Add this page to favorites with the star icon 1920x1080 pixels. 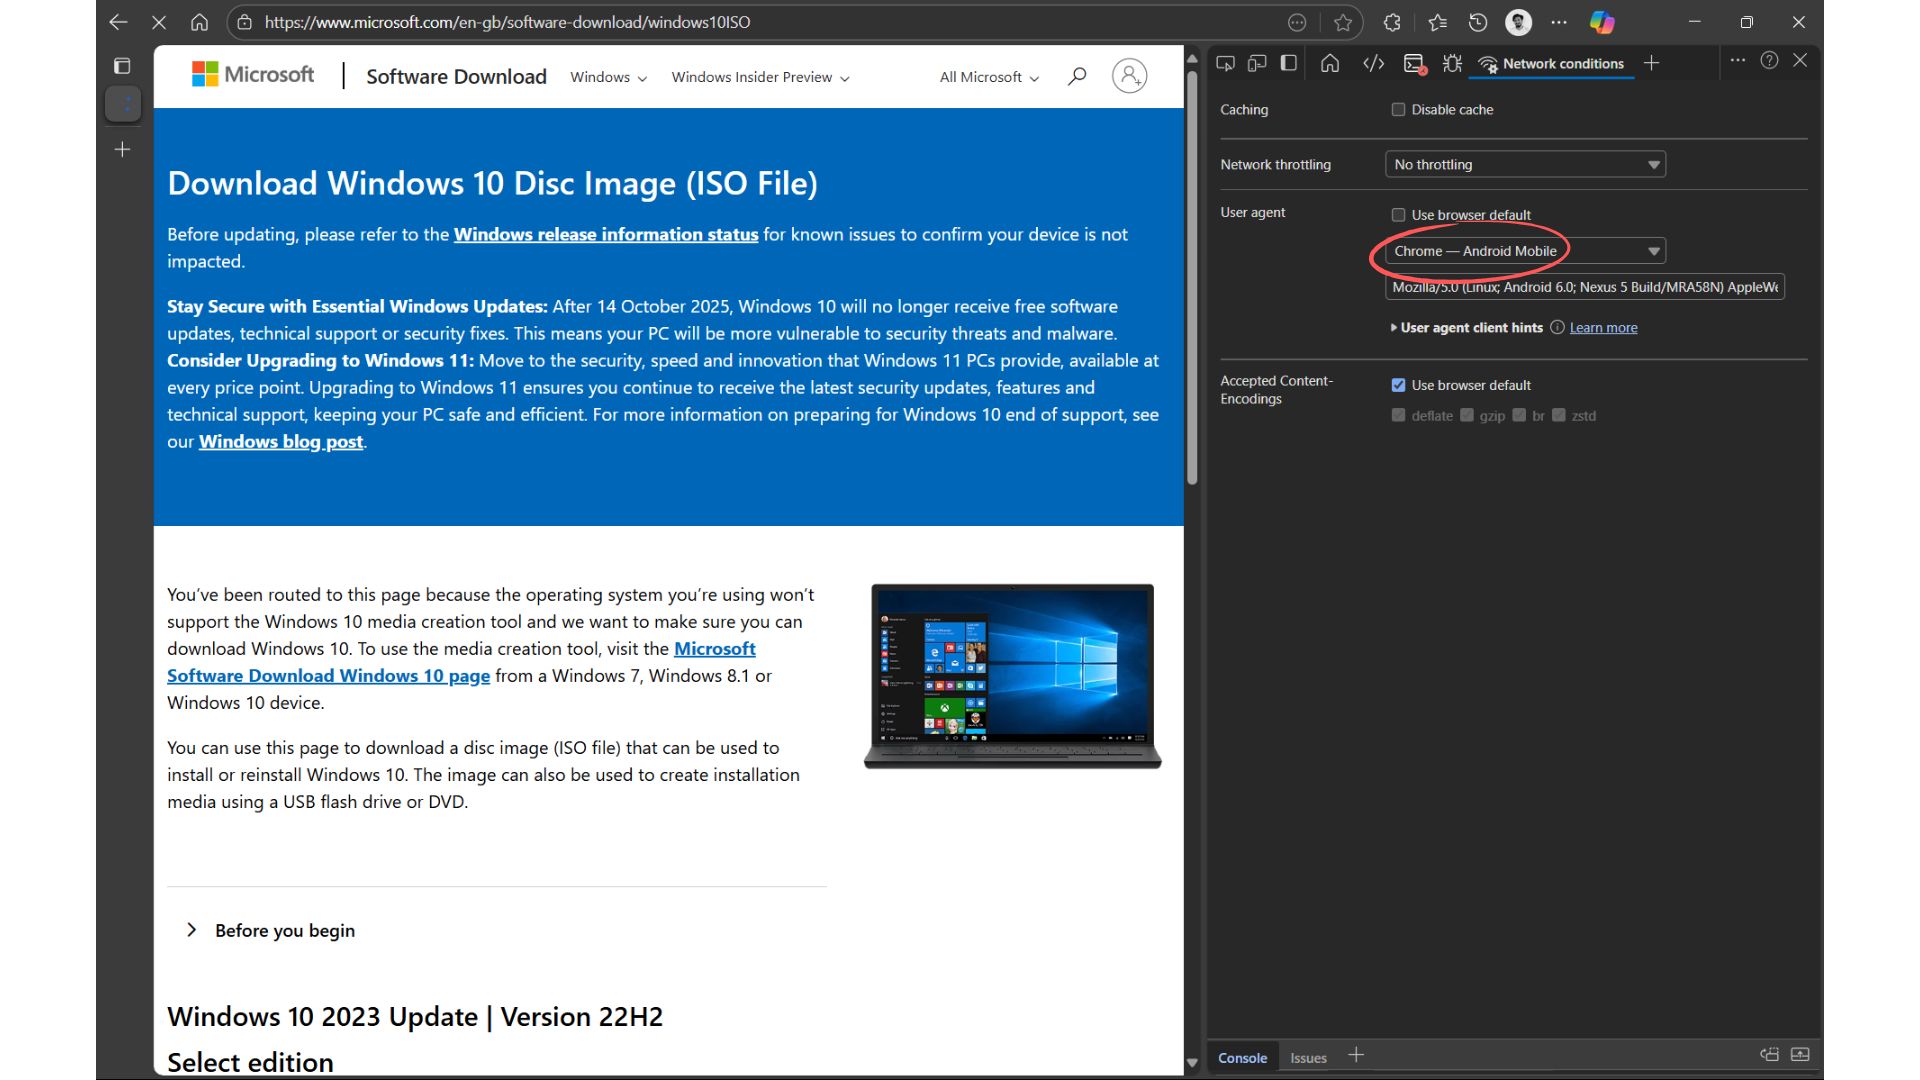click(1343, 22)
